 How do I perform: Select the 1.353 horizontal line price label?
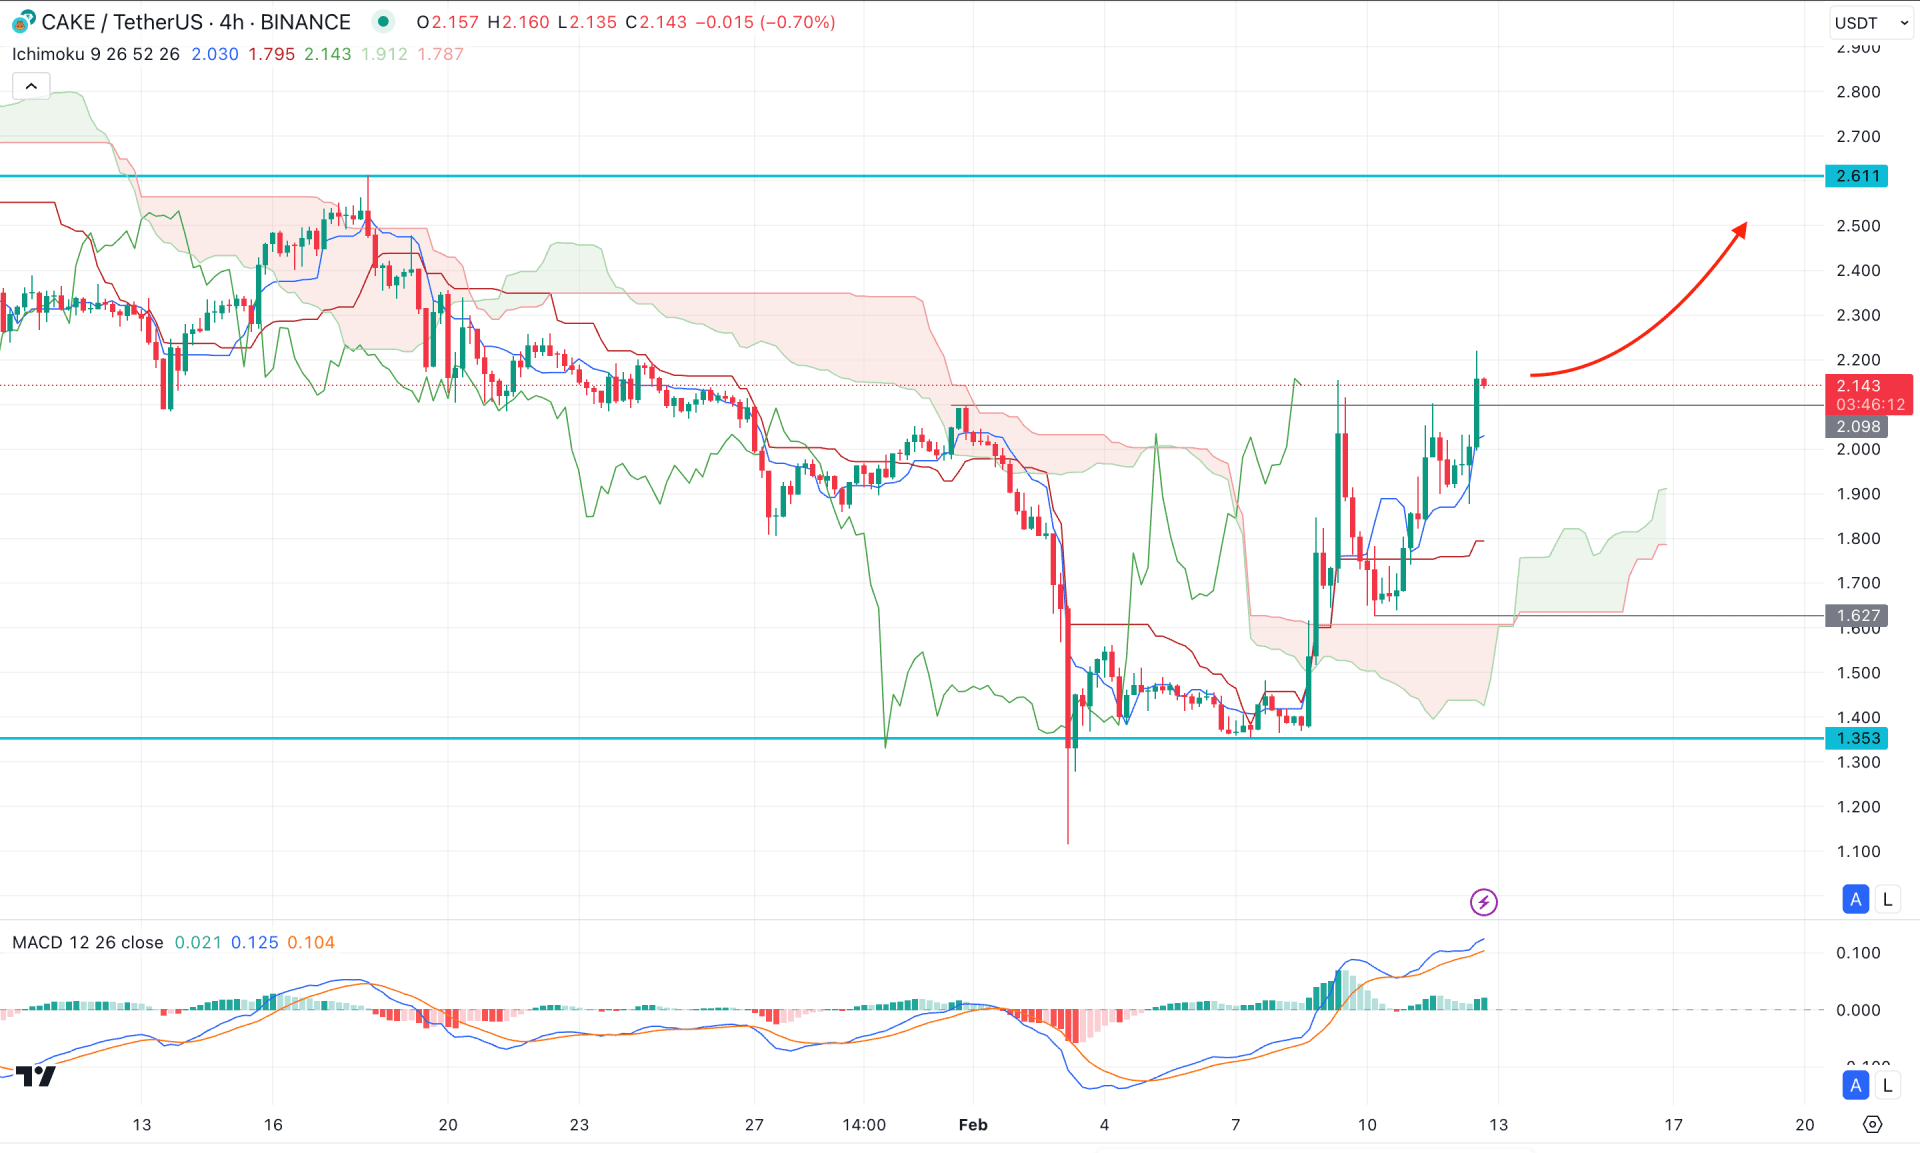click(1856, 738)
